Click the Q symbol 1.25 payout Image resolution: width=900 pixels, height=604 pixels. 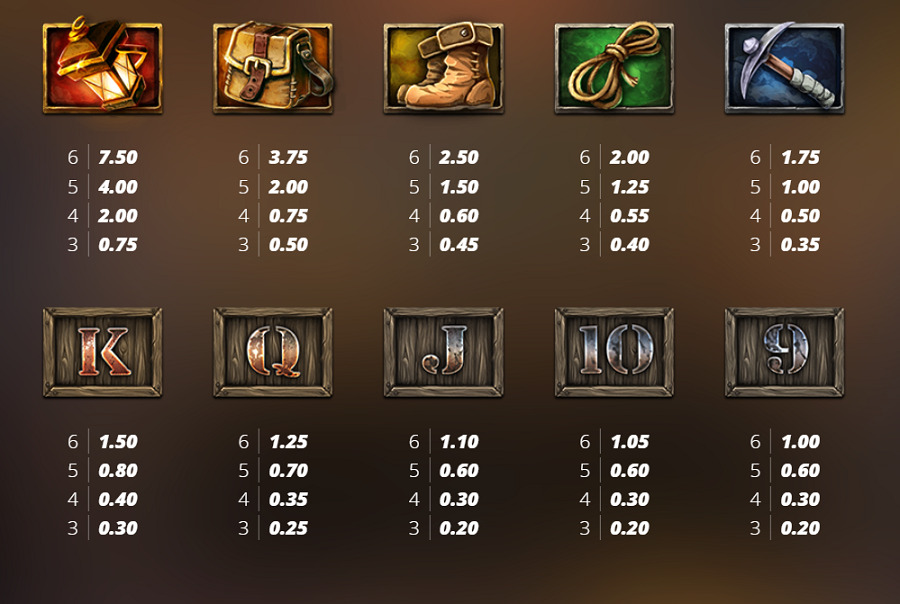(288, 442)
